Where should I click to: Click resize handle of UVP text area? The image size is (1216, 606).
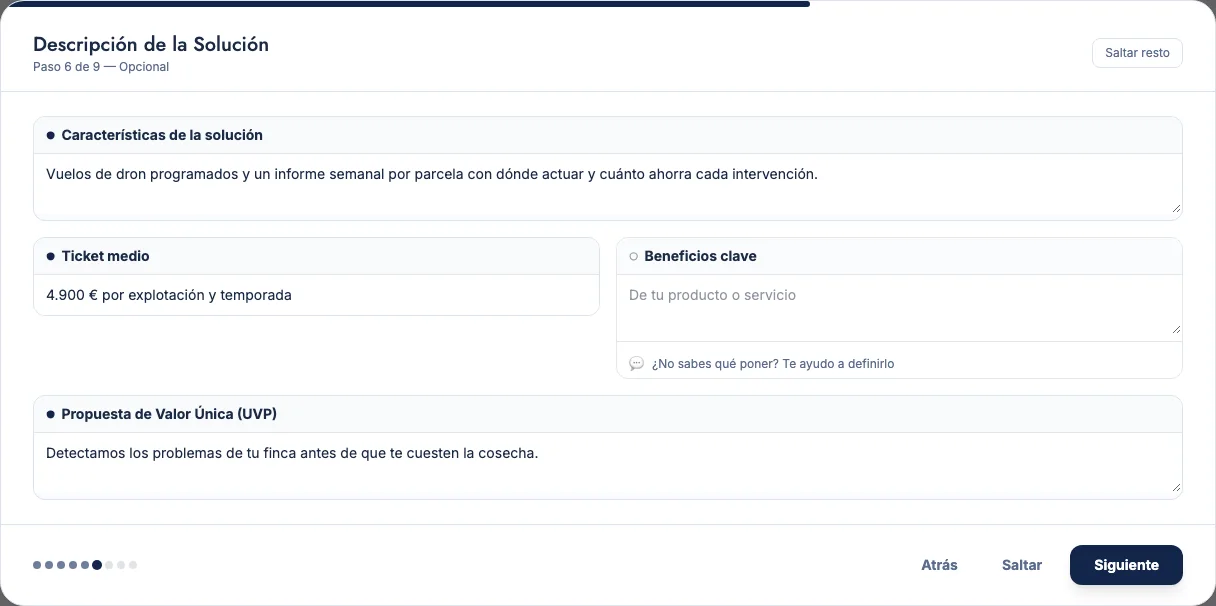coord(1176,488)
